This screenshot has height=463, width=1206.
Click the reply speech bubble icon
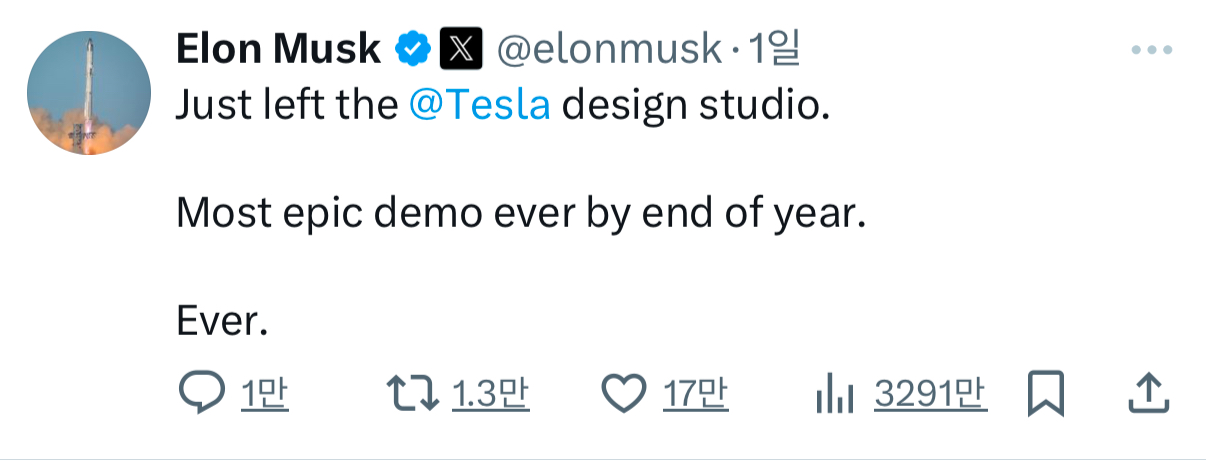(202, 394)
